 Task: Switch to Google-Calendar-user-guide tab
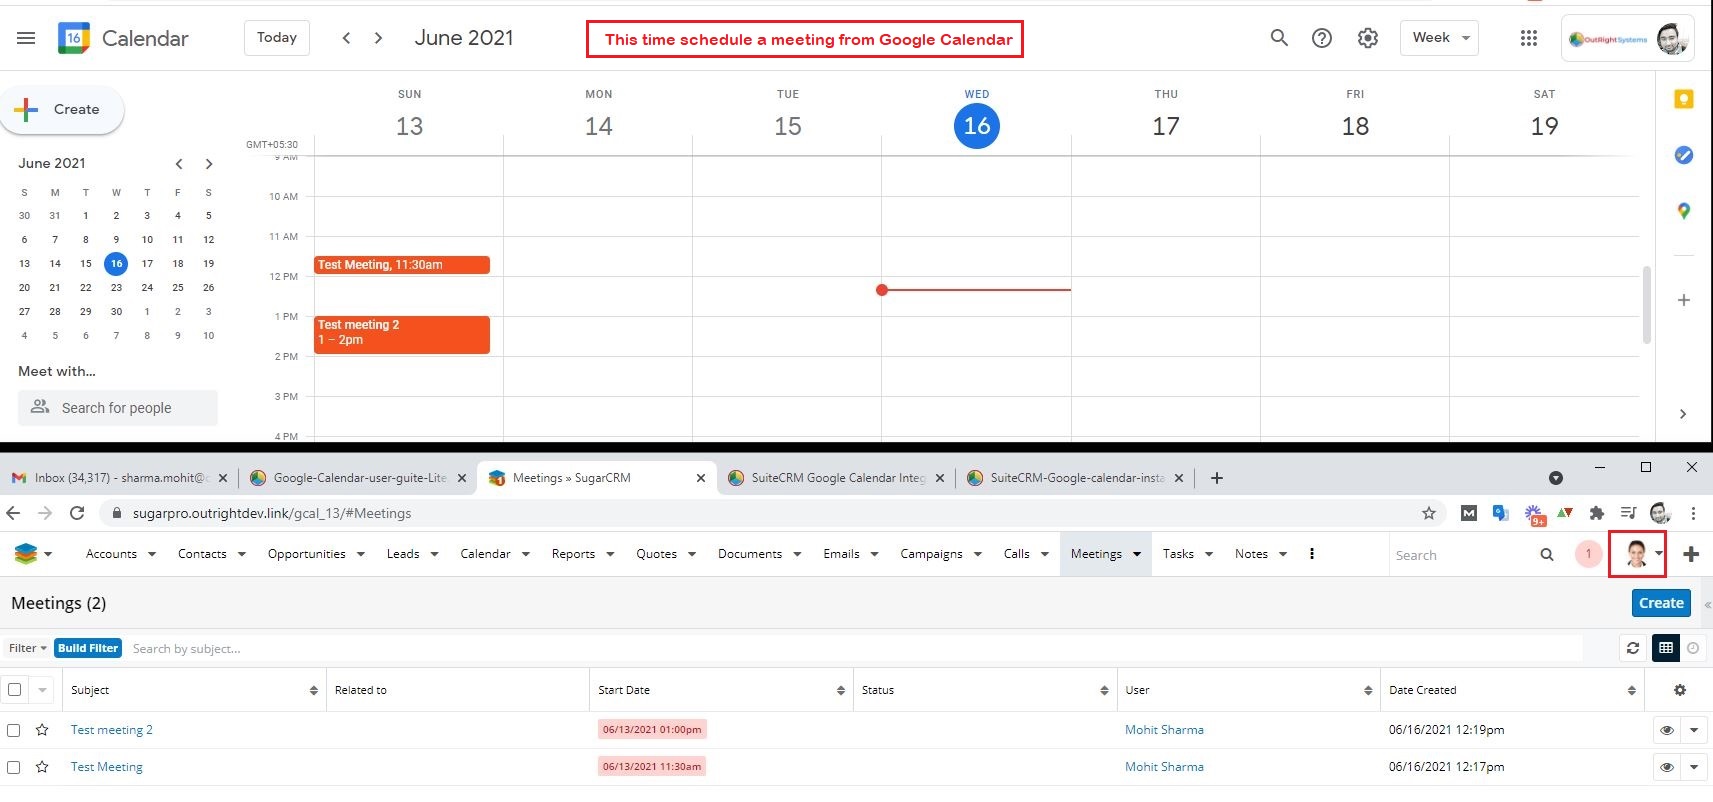pyautogui.click(x=359, y=478)
